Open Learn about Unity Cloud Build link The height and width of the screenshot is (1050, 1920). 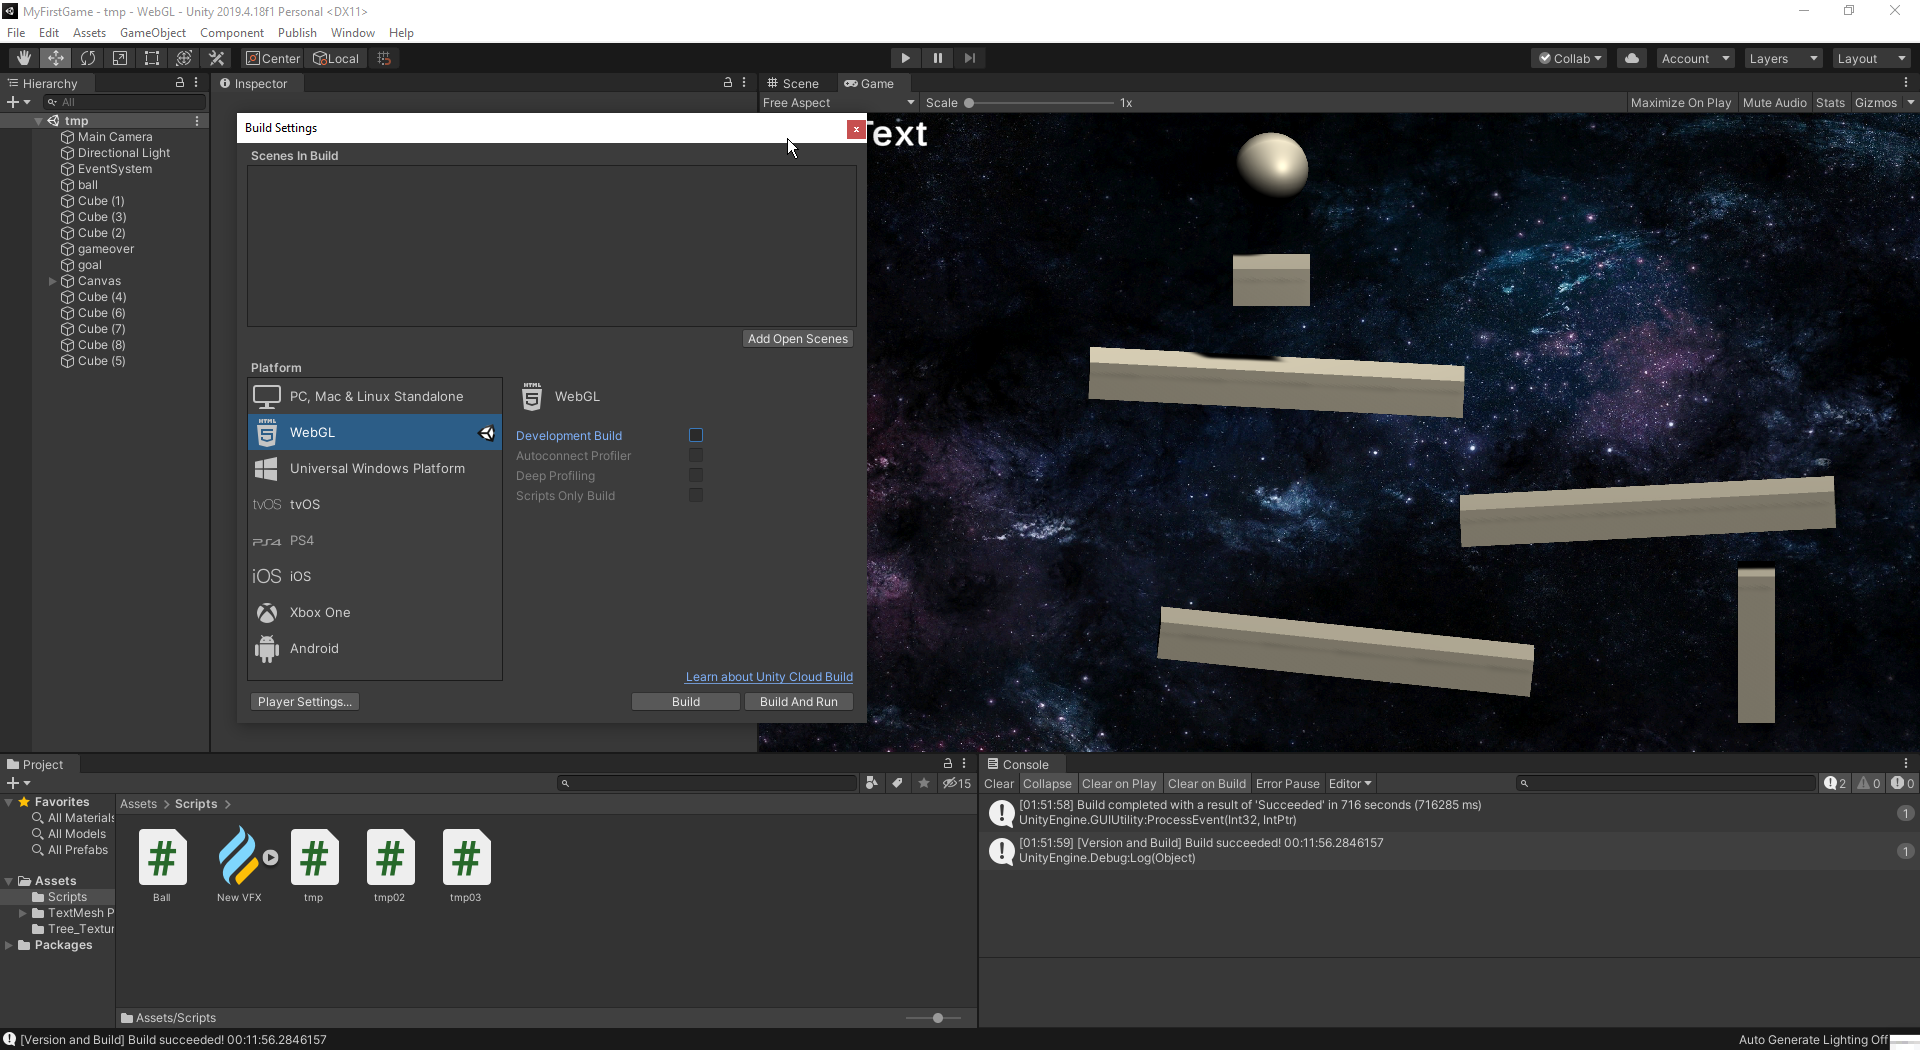click(x=769, y=677)
